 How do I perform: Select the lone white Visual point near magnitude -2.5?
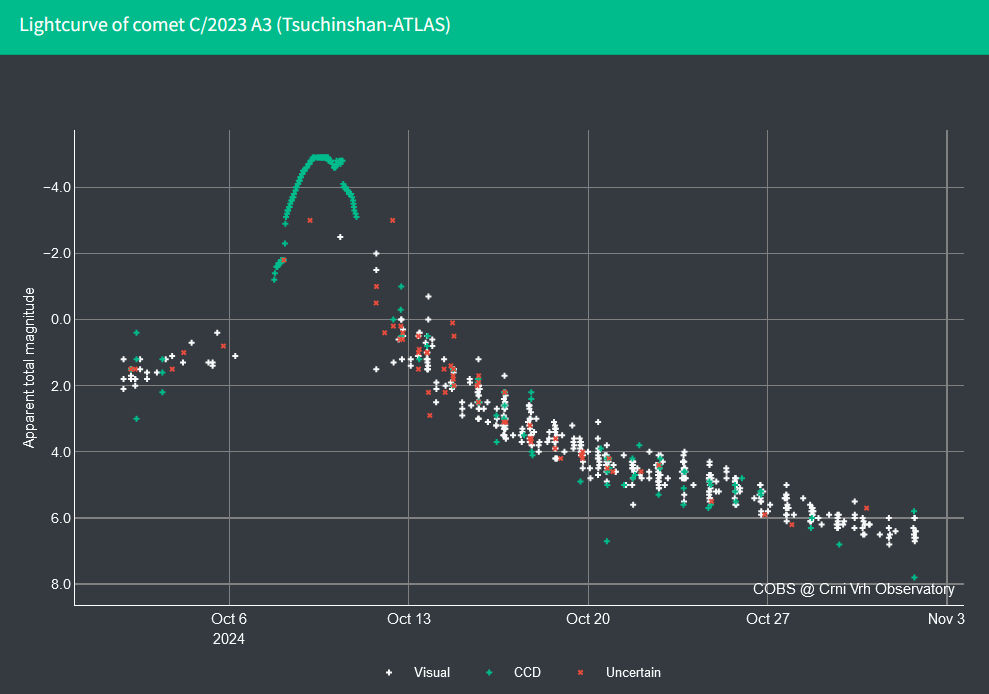340,237
